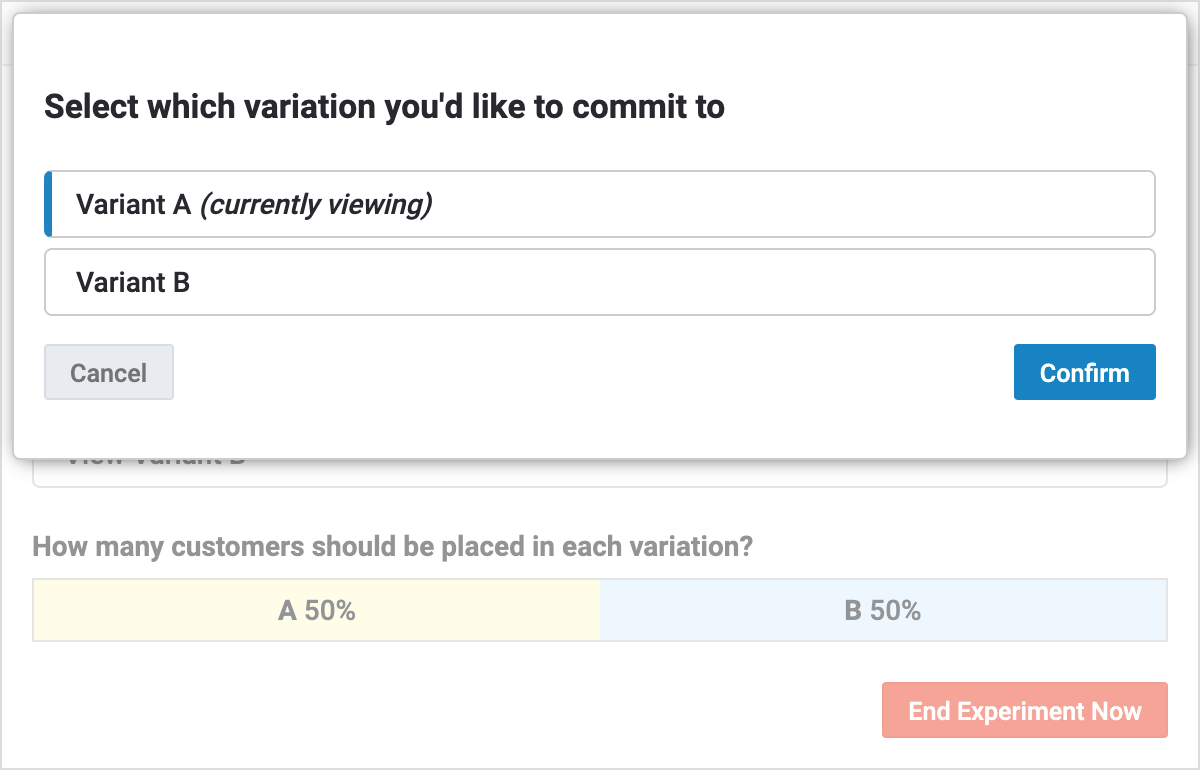Click the 'B 50%' percentage text
The height and width of the screenshot is (770, 1200).
pyautogui.click(x=882, y=610)
